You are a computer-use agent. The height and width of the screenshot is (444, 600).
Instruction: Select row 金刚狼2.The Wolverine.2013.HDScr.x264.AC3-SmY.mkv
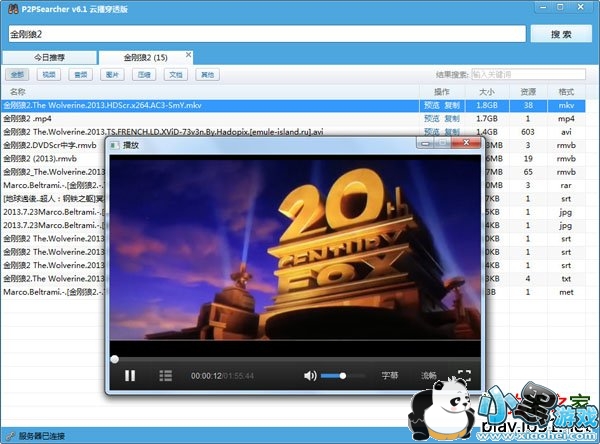[x=293, y=105]
